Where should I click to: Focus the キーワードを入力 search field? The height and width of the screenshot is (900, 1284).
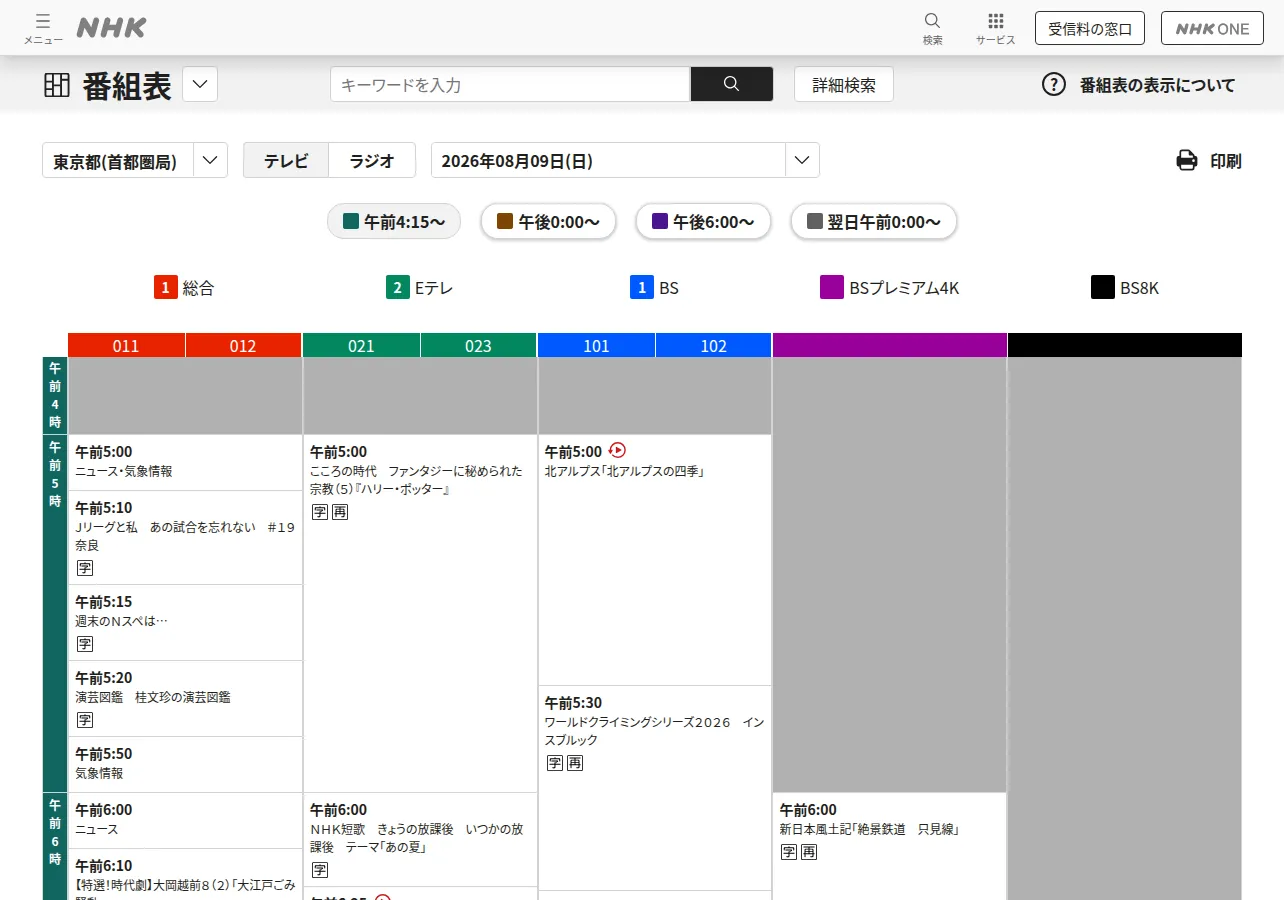pyautogui.click(x=510, y=84)
